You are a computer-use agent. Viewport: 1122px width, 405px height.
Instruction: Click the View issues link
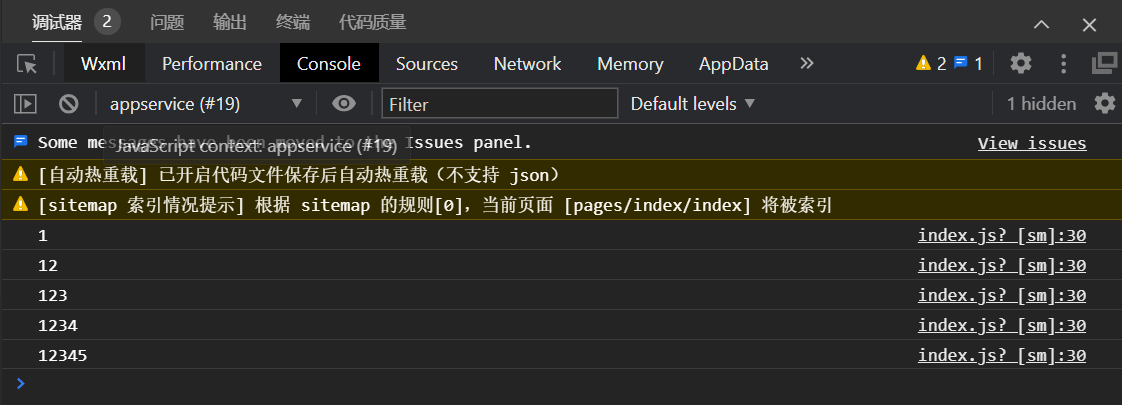click(1032, 144)
